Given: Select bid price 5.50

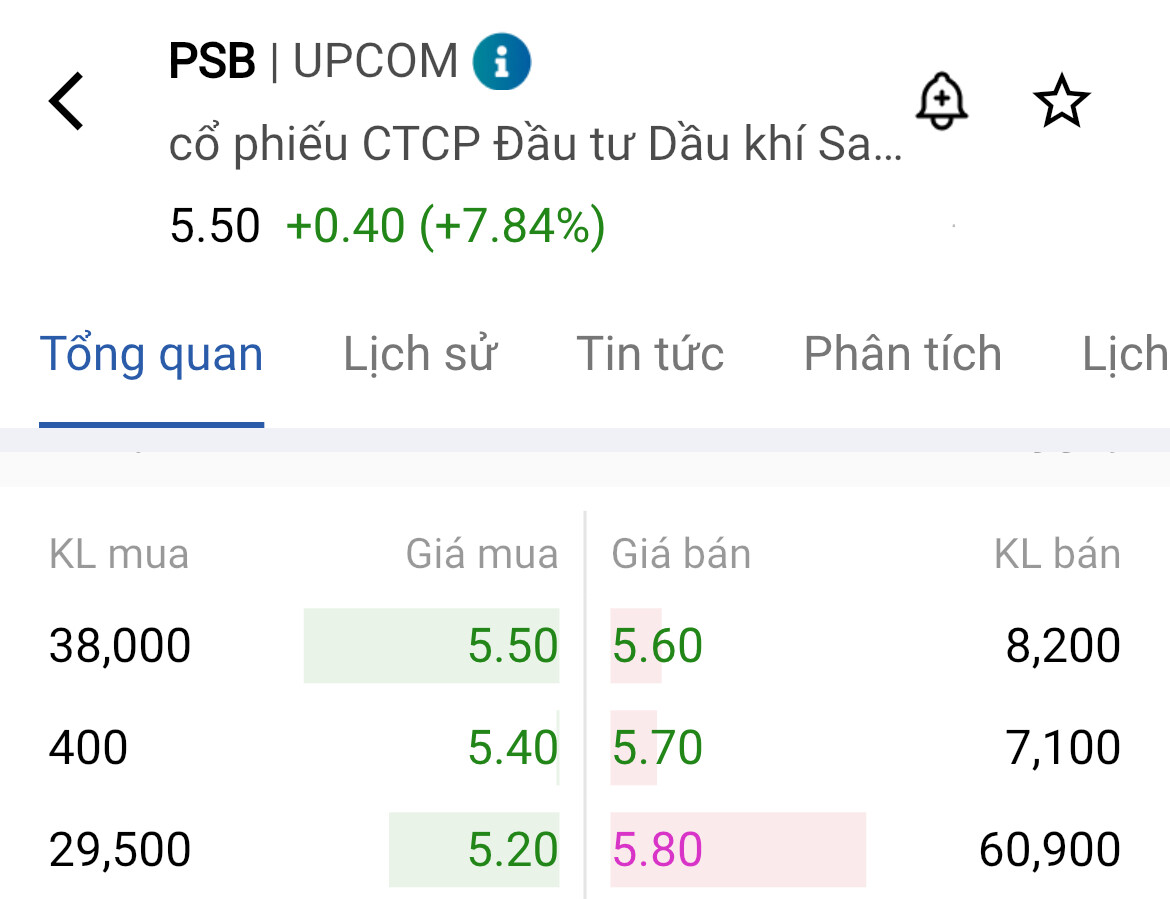Looking at the screenshot, I should pos(513,646).
